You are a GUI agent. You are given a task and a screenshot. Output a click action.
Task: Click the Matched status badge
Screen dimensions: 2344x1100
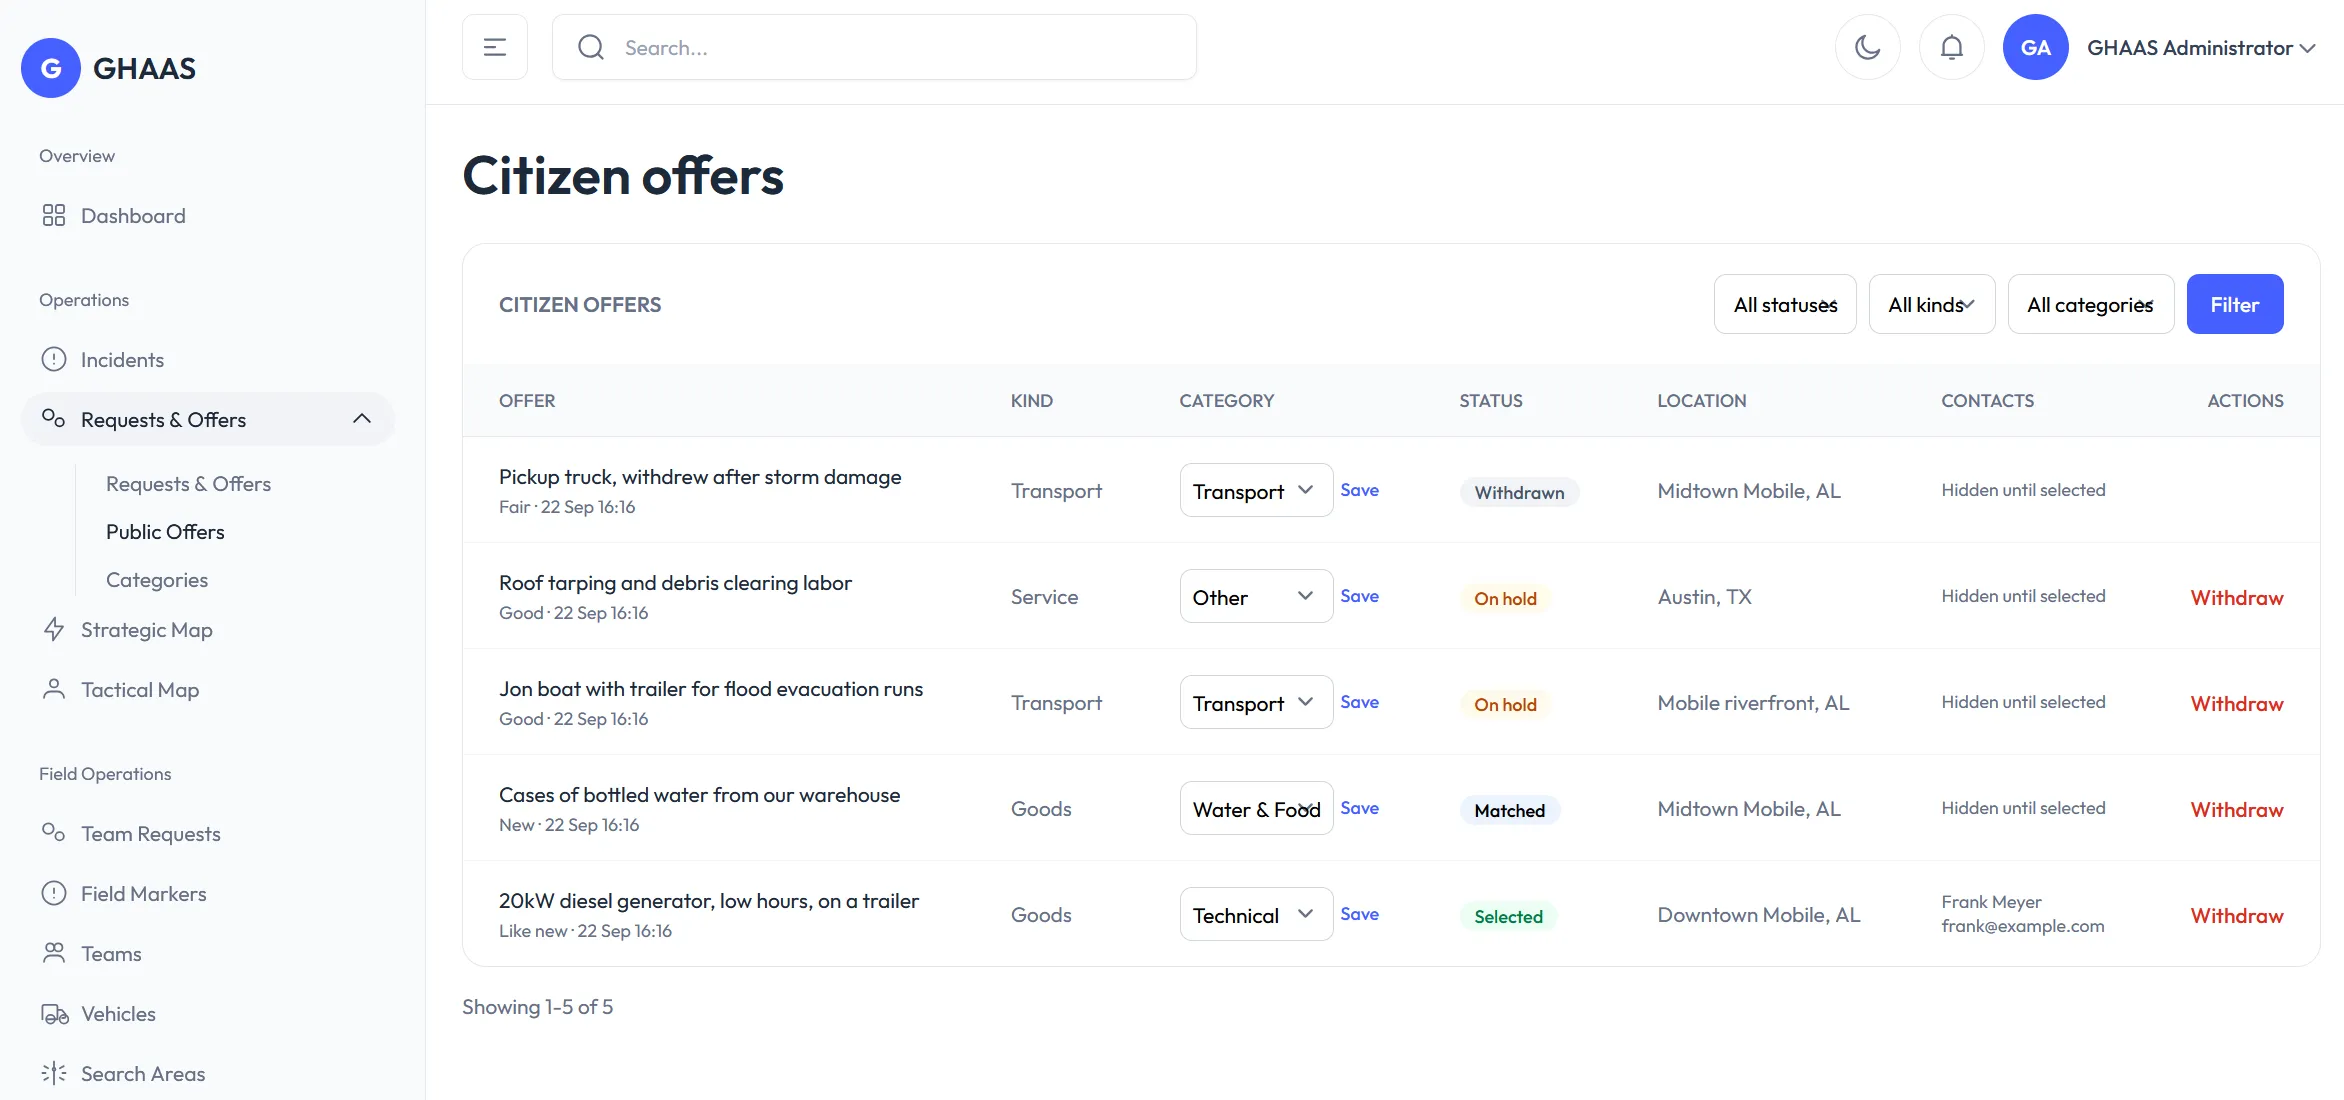[x=1510, y=810]
